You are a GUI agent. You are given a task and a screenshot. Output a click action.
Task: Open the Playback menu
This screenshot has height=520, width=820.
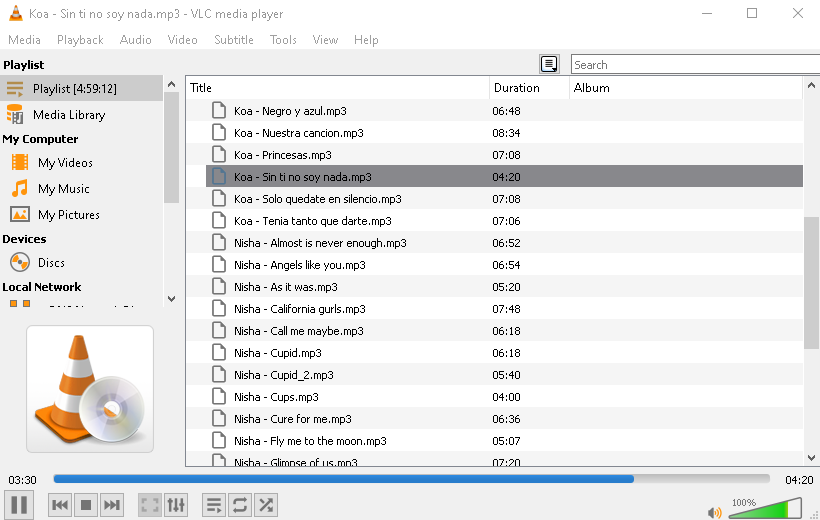[x=80, y=40]
